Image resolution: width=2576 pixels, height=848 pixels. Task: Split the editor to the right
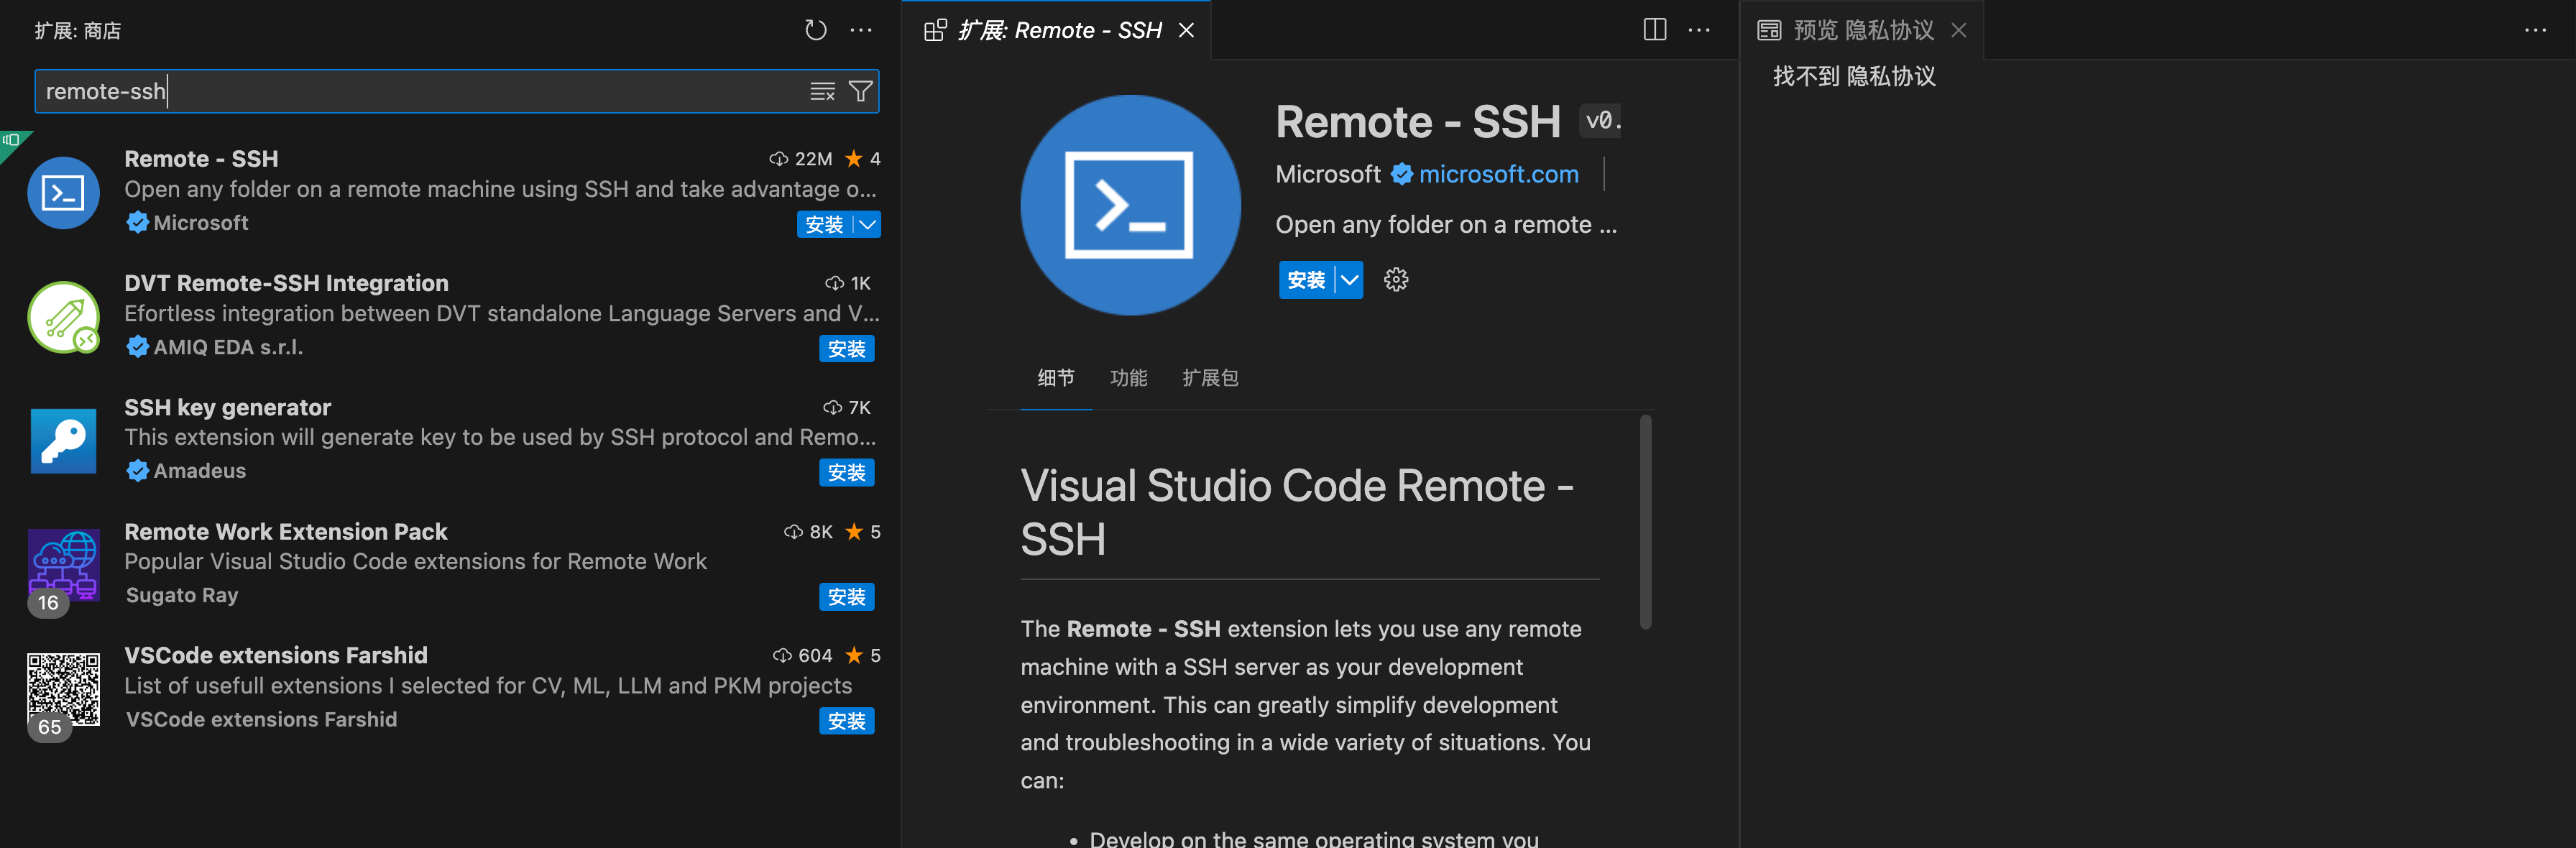pyautogui.click(x=1654, y=30)
